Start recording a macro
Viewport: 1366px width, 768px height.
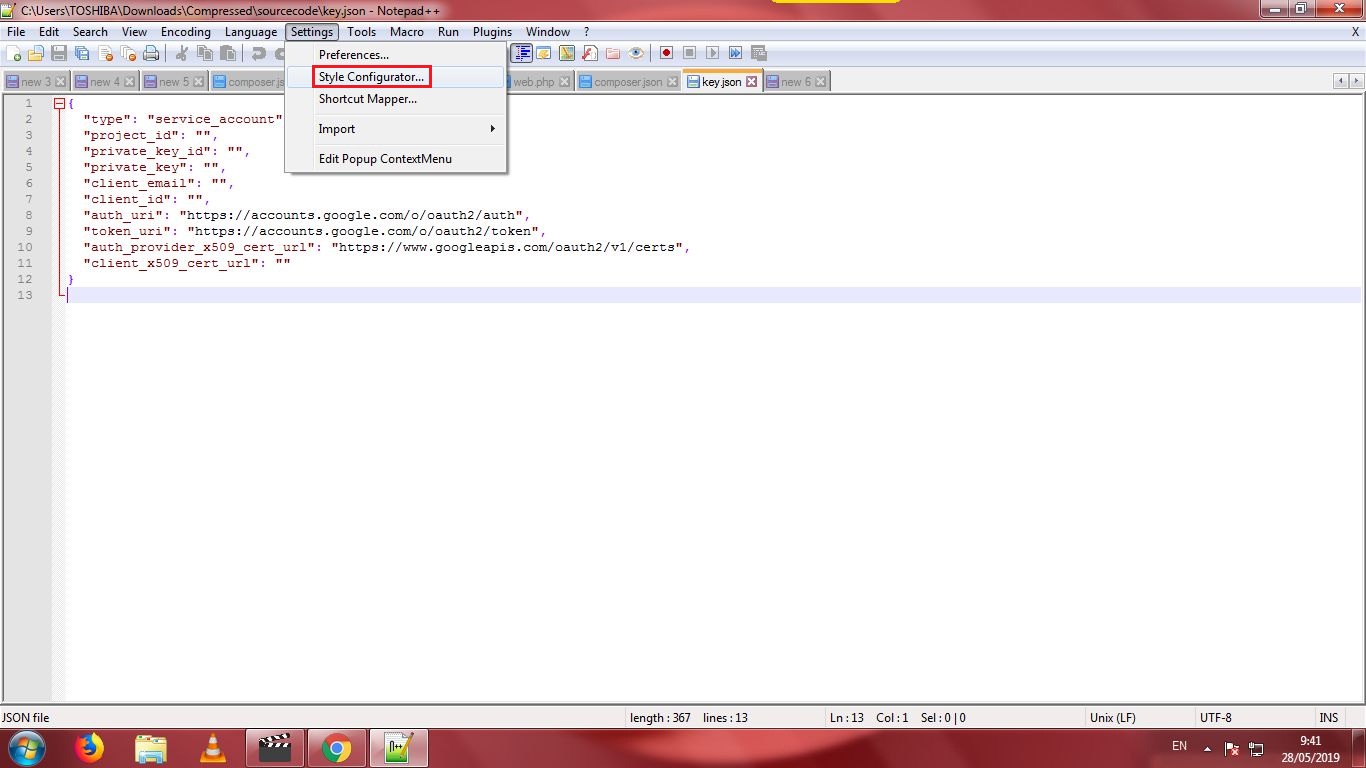click(x=666, y=53)
